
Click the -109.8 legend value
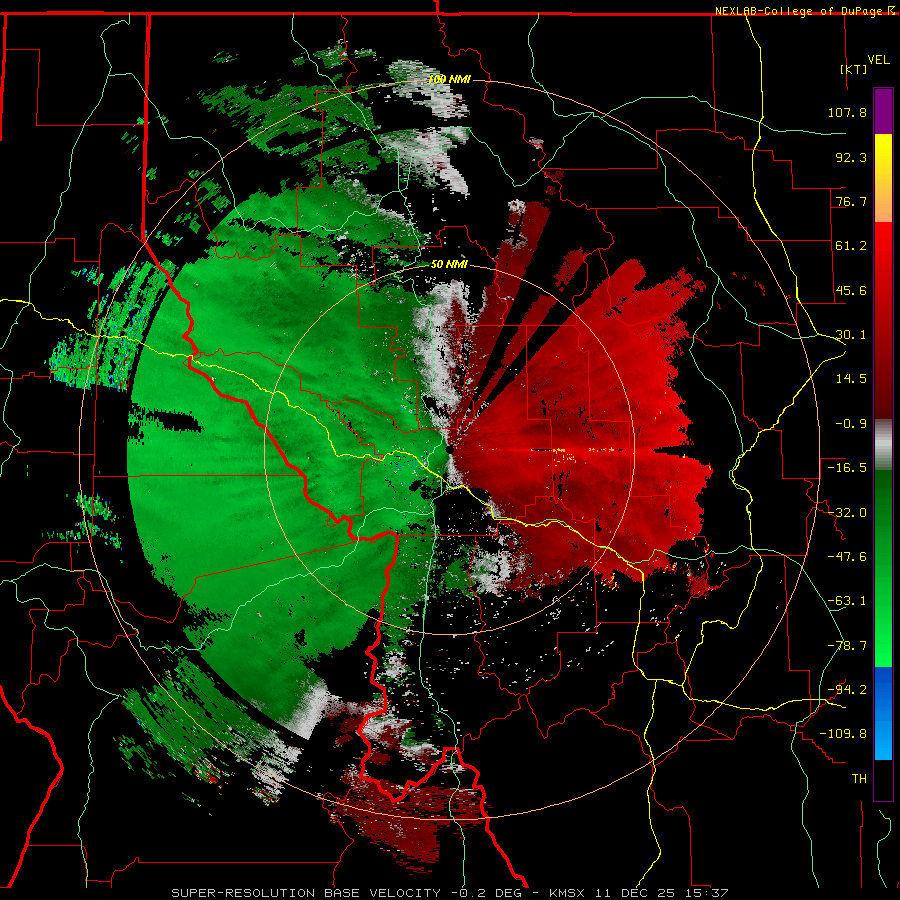[843, 734]
